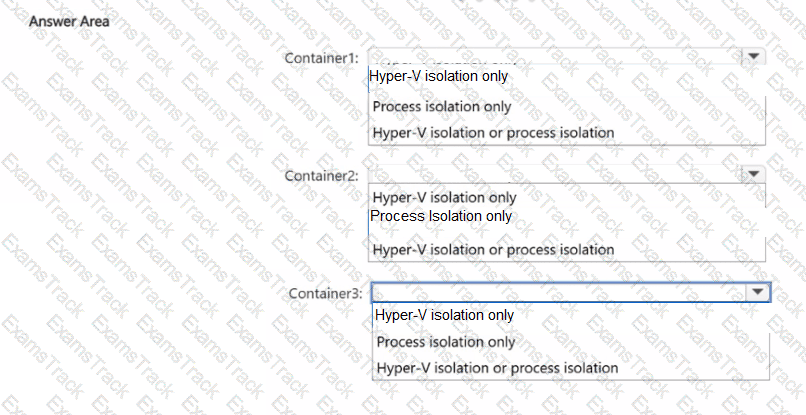Set Container3 to Hyper-V or process isolation

[497, 368]
